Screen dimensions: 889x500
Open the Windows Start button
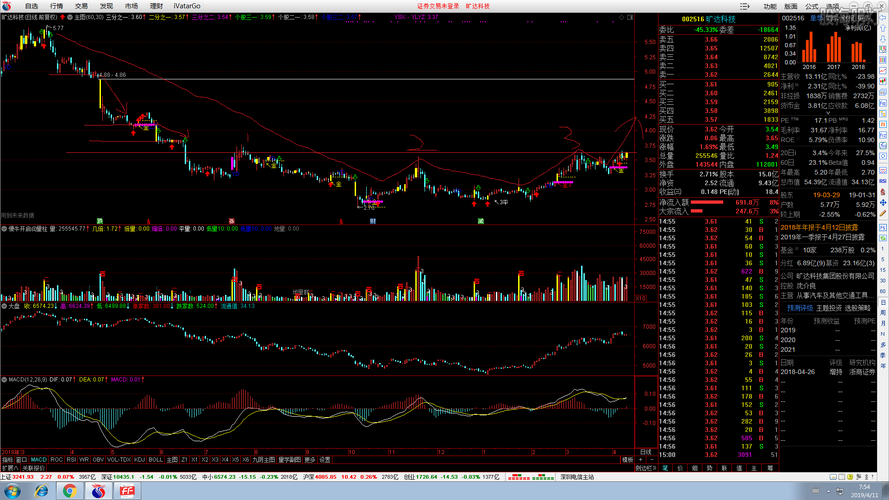[12, 491]
